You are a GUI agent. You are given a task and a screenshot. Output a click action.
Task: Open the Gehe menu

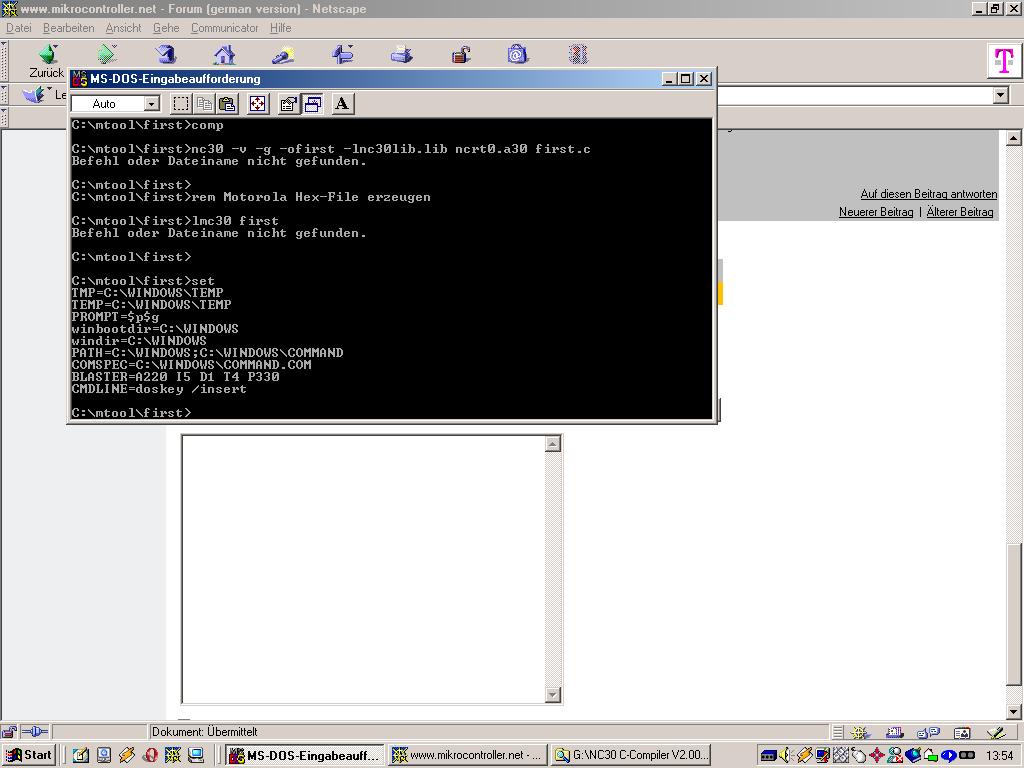pos(166,28)
